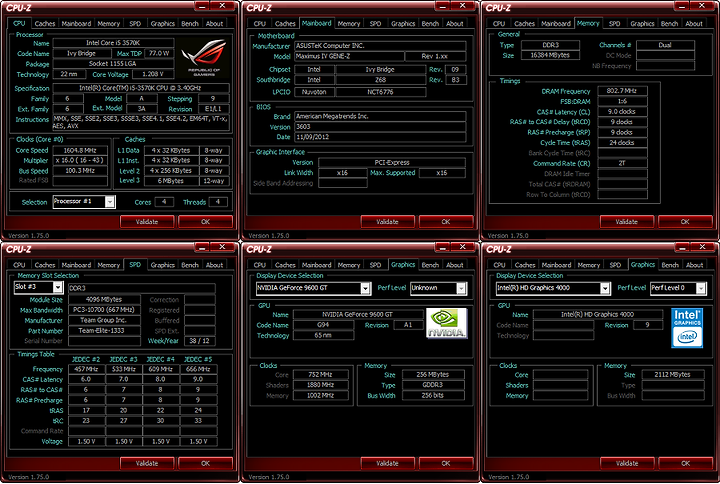Click OK in the NVIDIA Graphics window

tap(446, 463)
